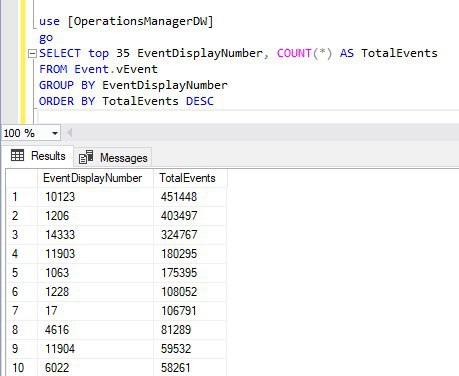Collapse the SELECT statement outline toggle
The width and height of the screenshot is (459, 376).
pos(32,54)
